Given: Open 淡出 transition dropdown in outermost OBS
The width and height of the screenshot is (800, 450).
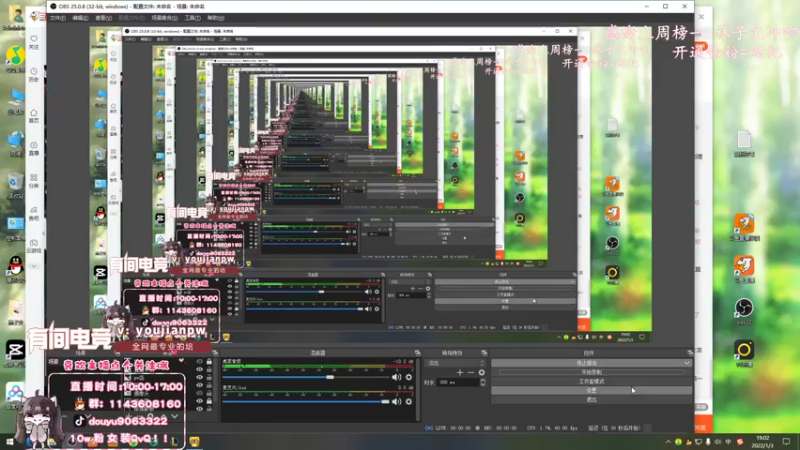Looking at the screenshot, I should click(455, 363).
